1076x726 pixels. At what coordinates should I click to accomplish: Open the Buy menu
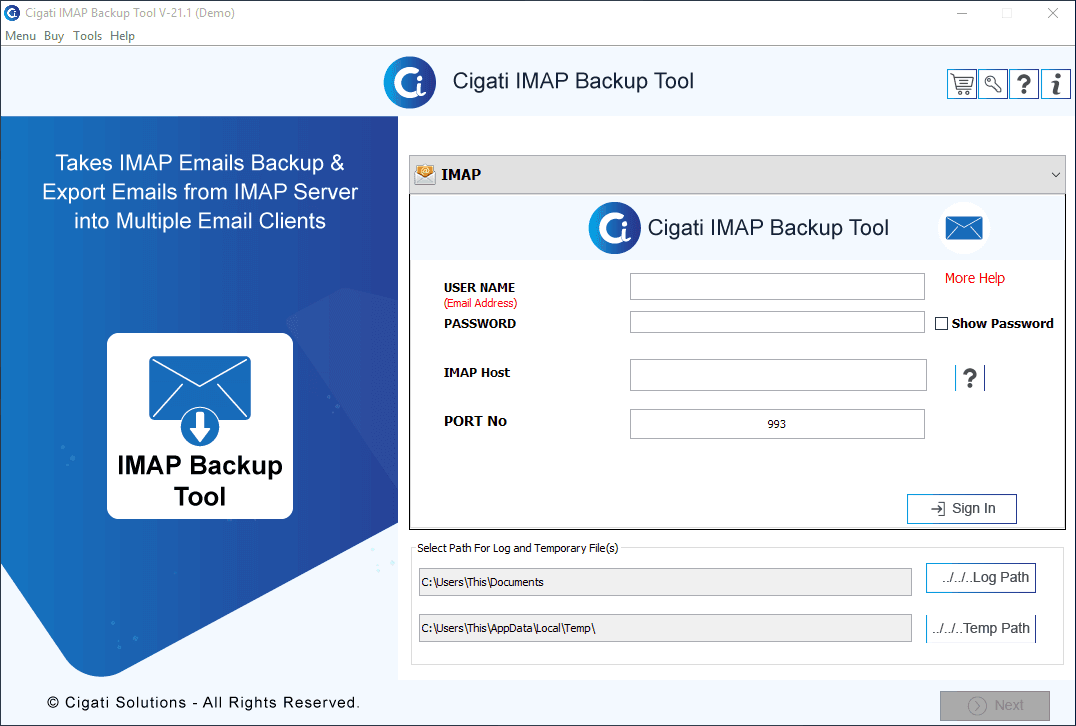pos(54,35)
